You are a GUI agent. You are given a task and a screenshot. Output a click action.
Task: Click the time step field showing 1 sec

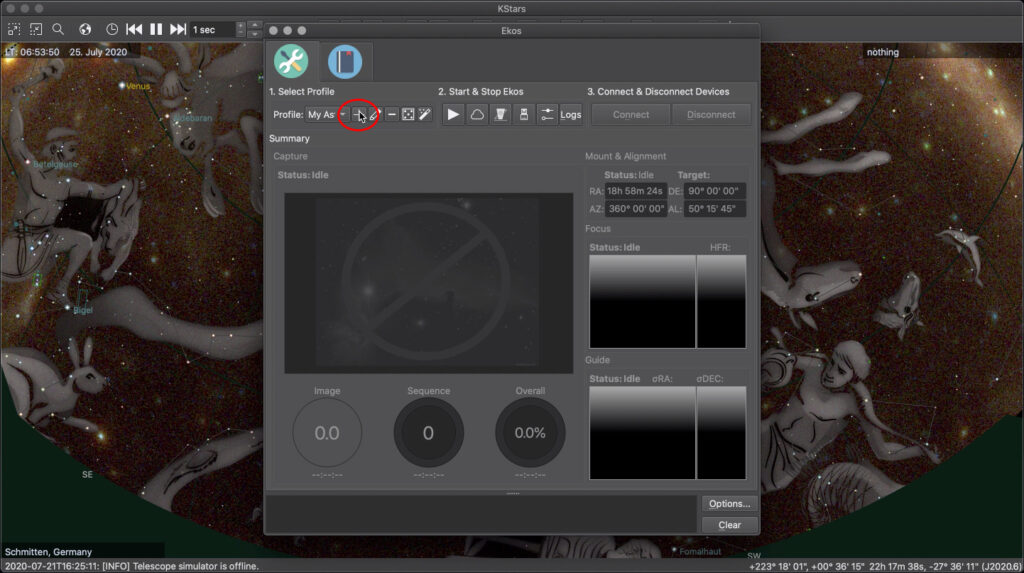(213, 29)
